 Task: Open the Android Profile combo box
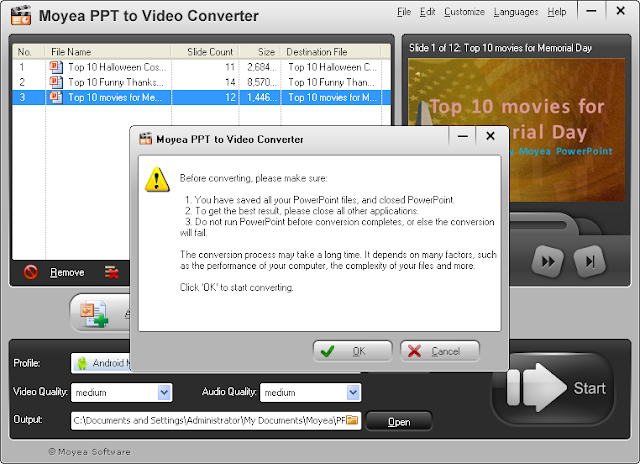100,363
